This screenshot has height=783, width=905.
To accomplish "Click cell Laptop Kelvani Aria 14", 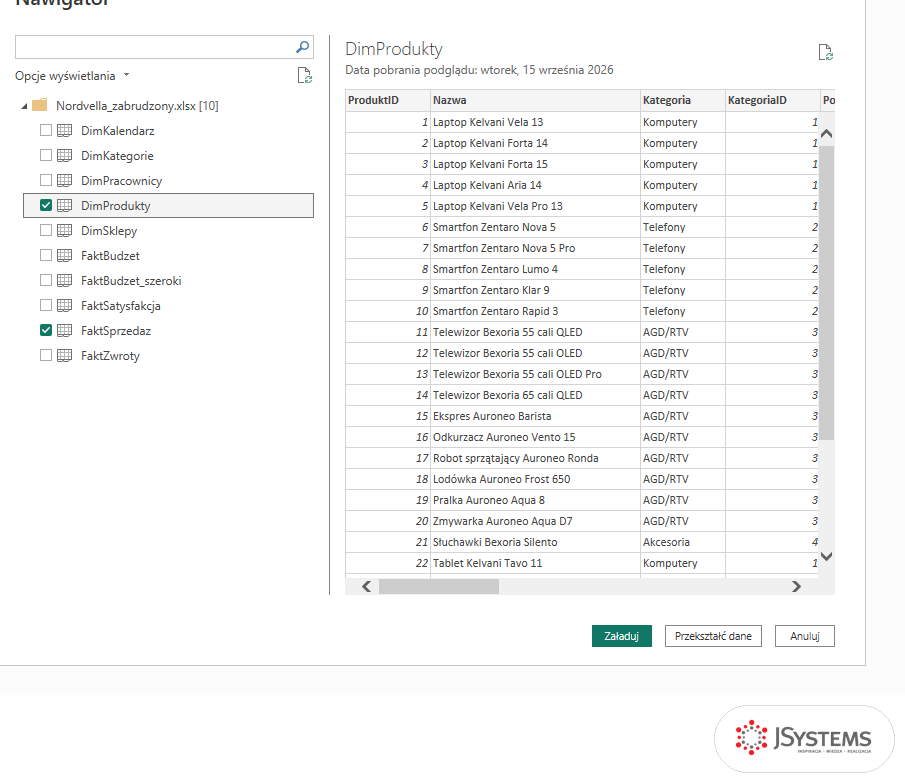I will (x=535, y=185).
